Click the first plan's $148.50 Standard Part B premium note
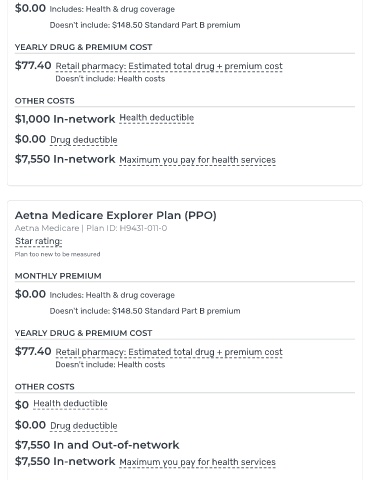Viewport: 370px width, 480px height. [x=145, y=25]
